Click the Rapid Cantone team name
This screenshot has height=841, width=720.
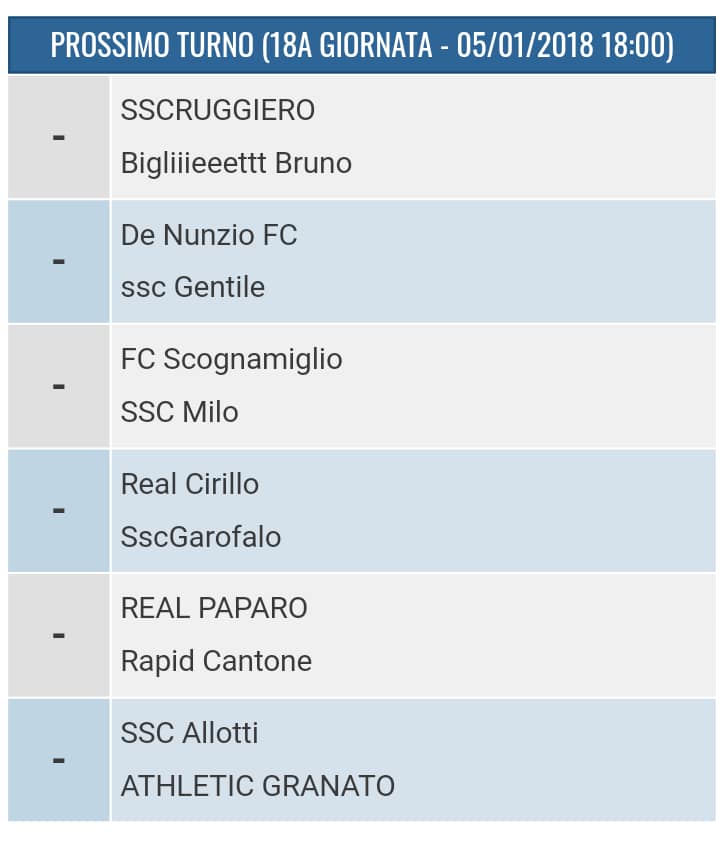tap(216, 661)
